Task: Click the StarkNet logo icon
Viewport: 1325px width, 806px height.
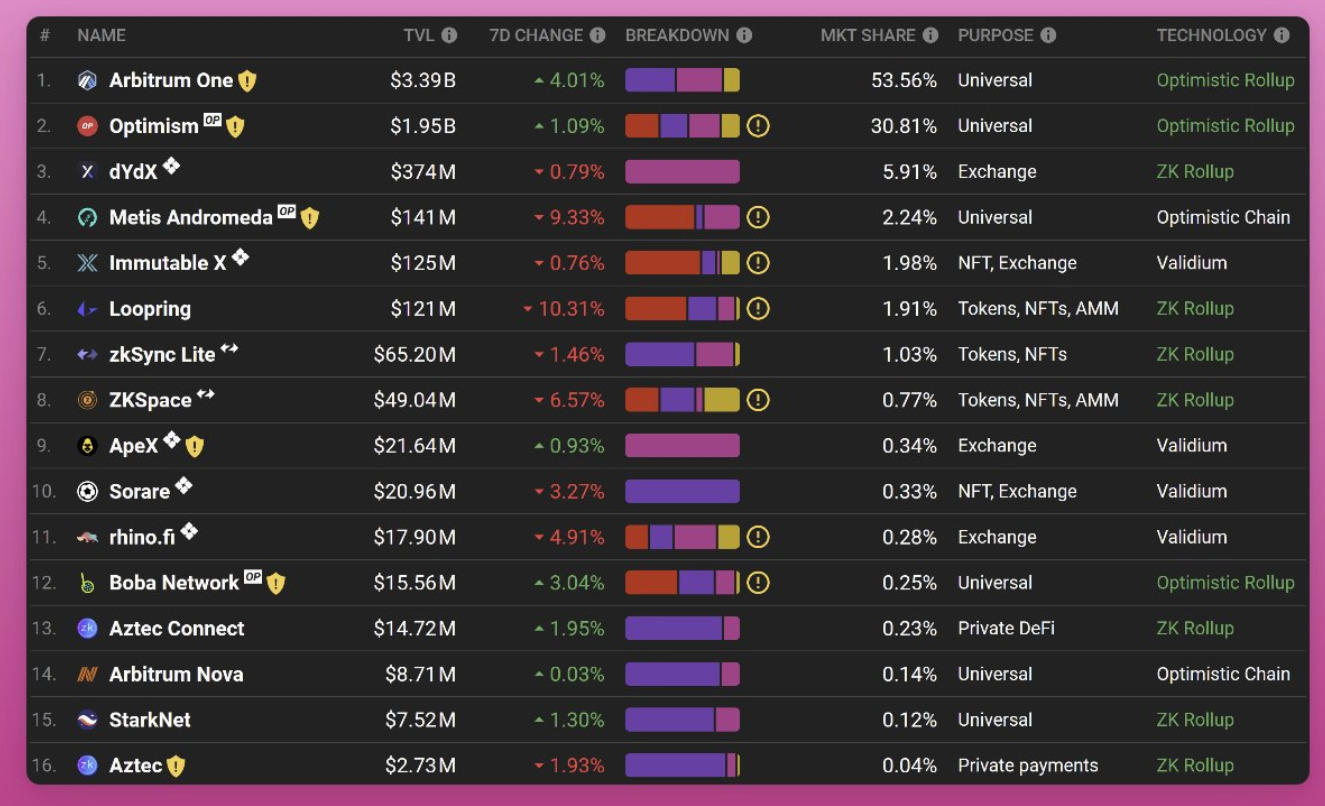Action: tap(87, 720)
